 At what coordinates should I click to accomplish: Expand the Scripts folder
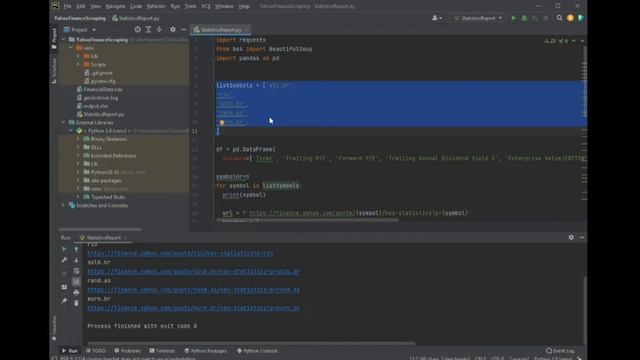click(x=78, y=64)
